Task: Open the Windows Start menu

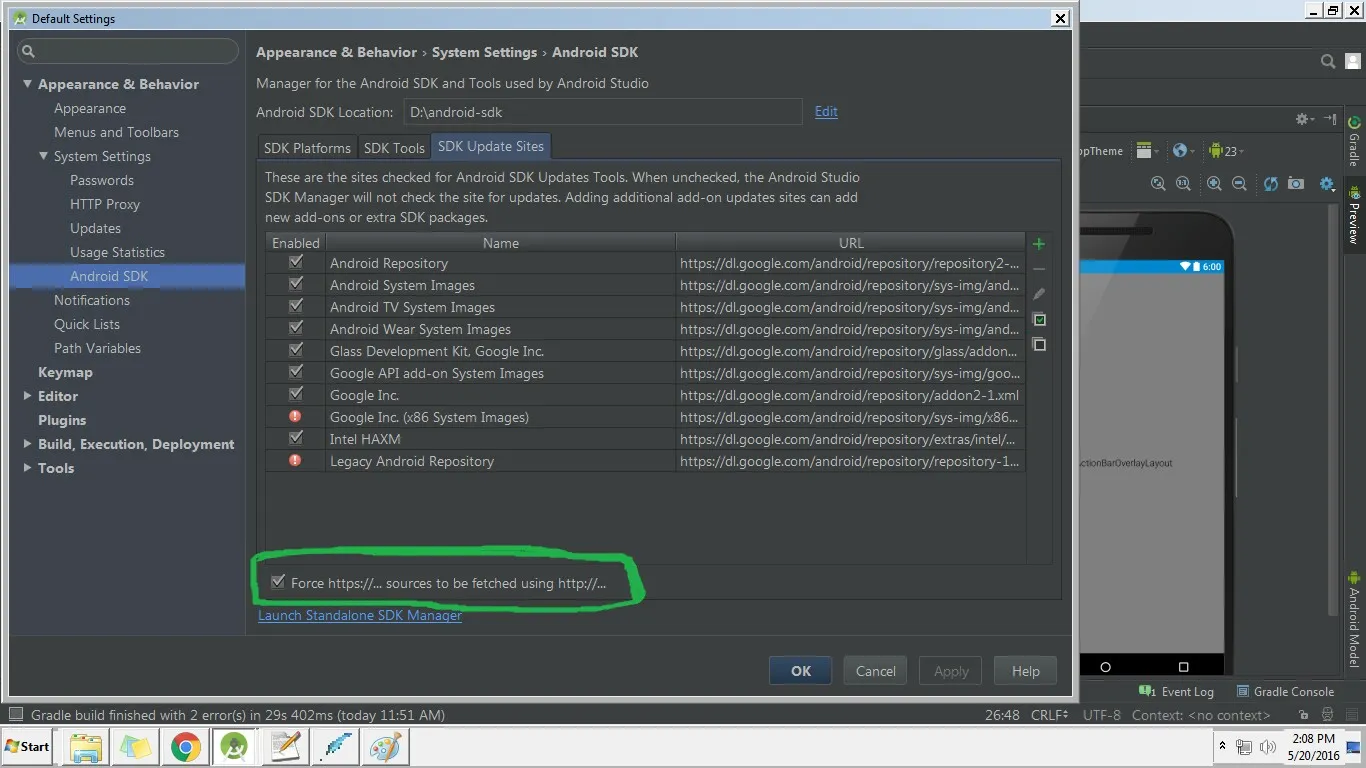Action: [28, 746]
